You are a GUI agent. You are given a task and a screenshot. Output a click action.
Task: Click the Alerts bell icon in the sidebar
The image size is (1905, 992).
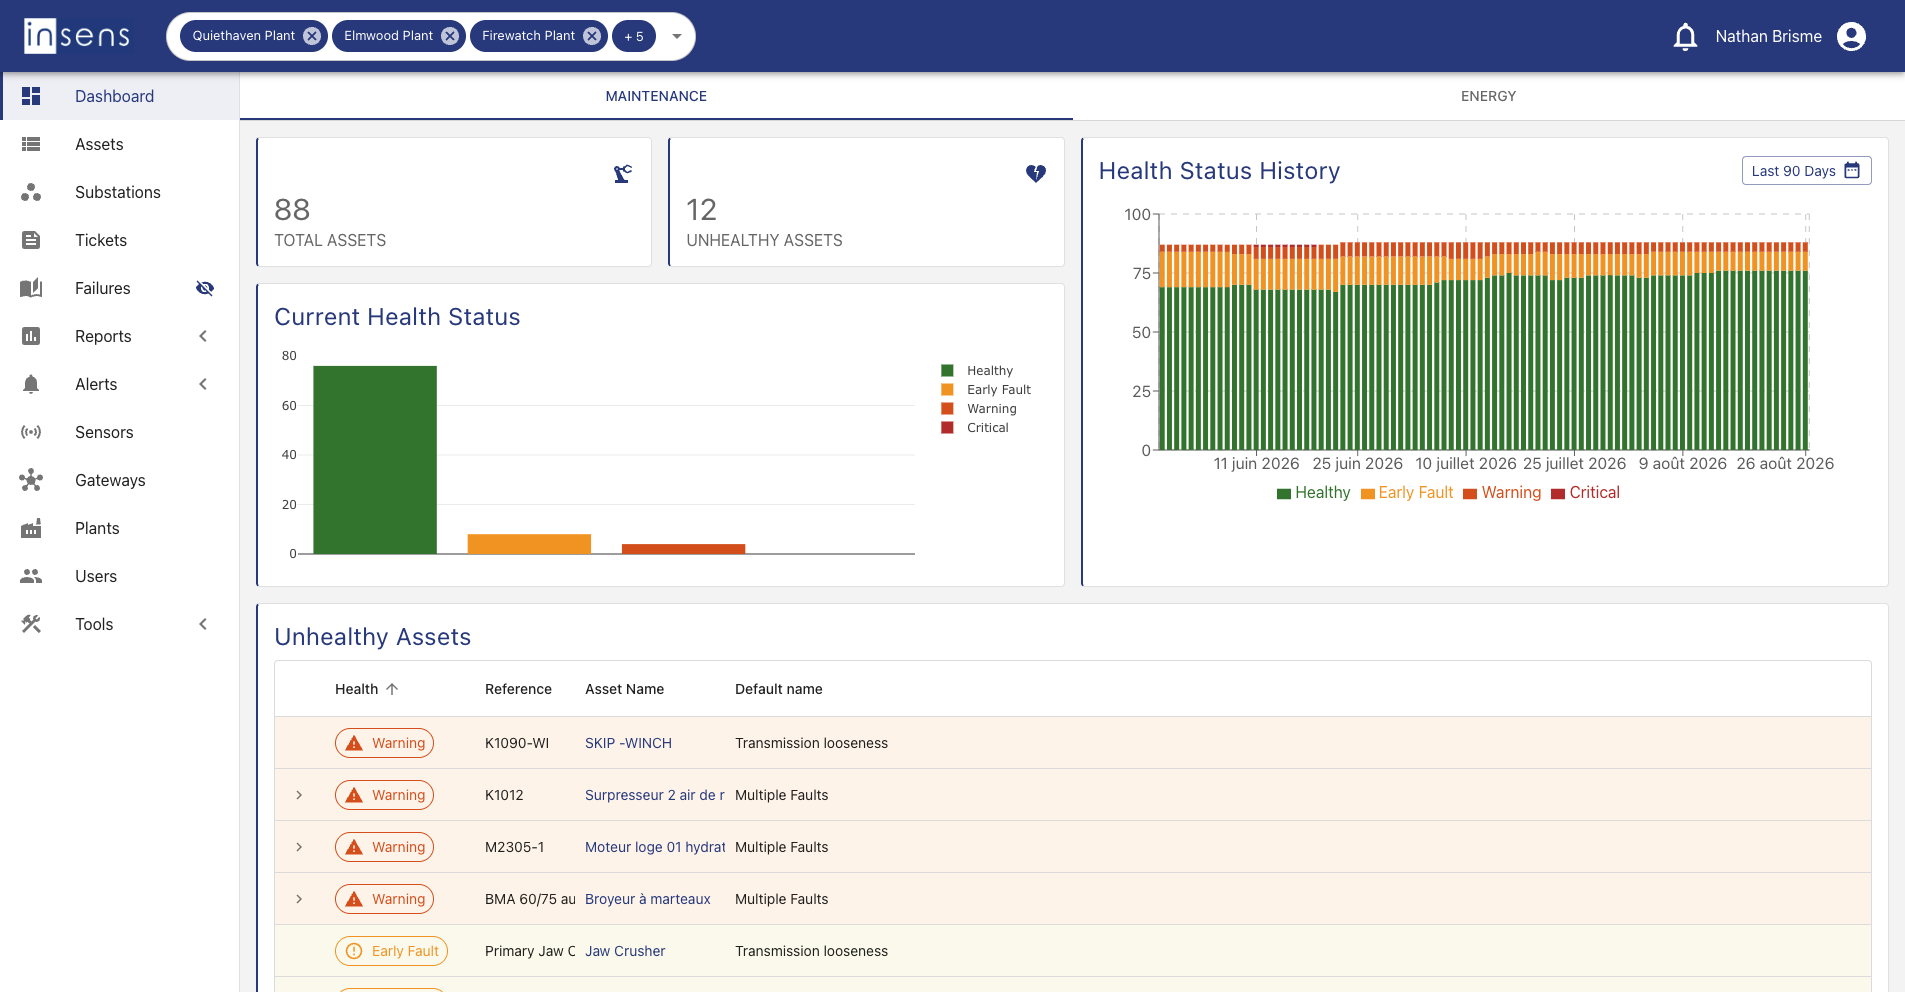31,384
